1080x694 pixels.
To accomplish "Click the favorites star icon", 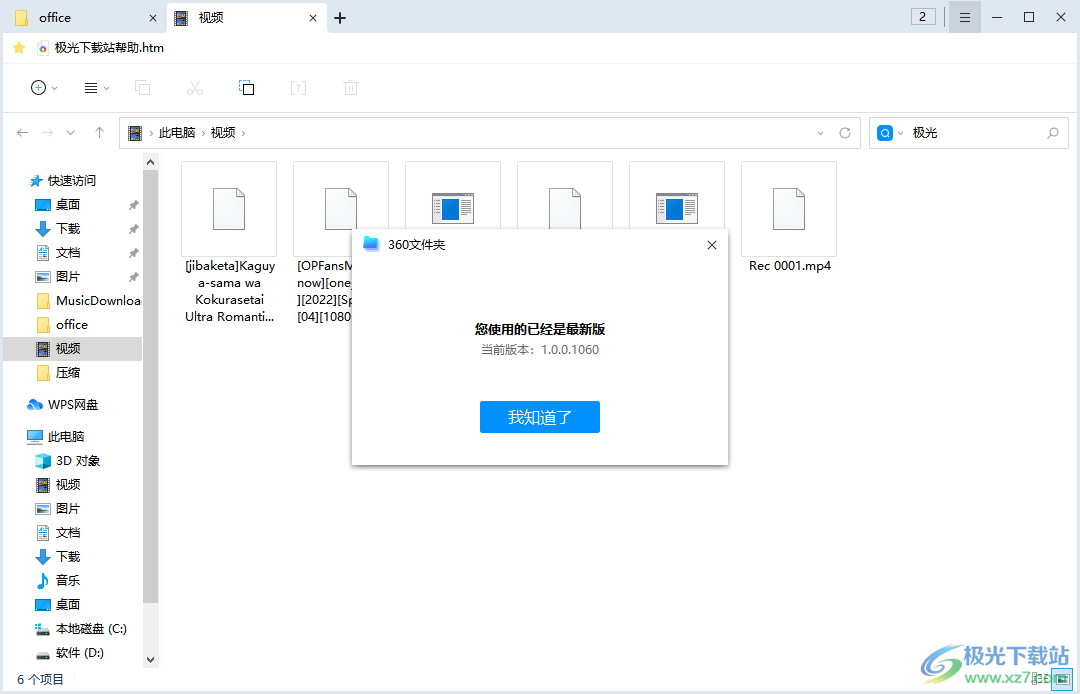I will (x=19, y=48).
